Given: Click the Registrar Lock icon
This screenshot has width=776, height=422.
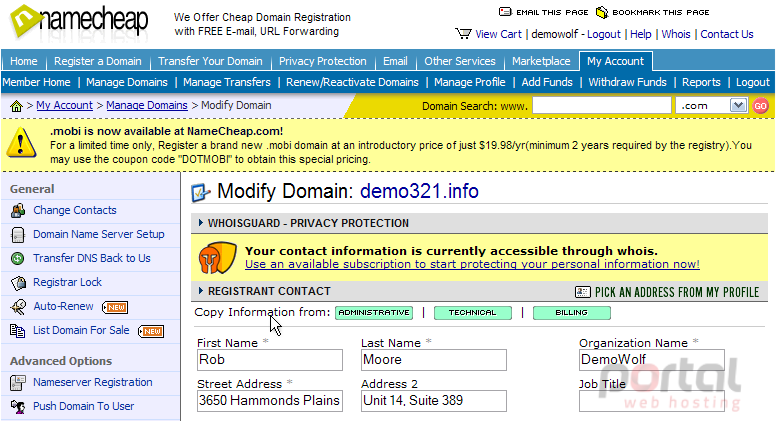Looking at the screenshot, I should point(18,282).
